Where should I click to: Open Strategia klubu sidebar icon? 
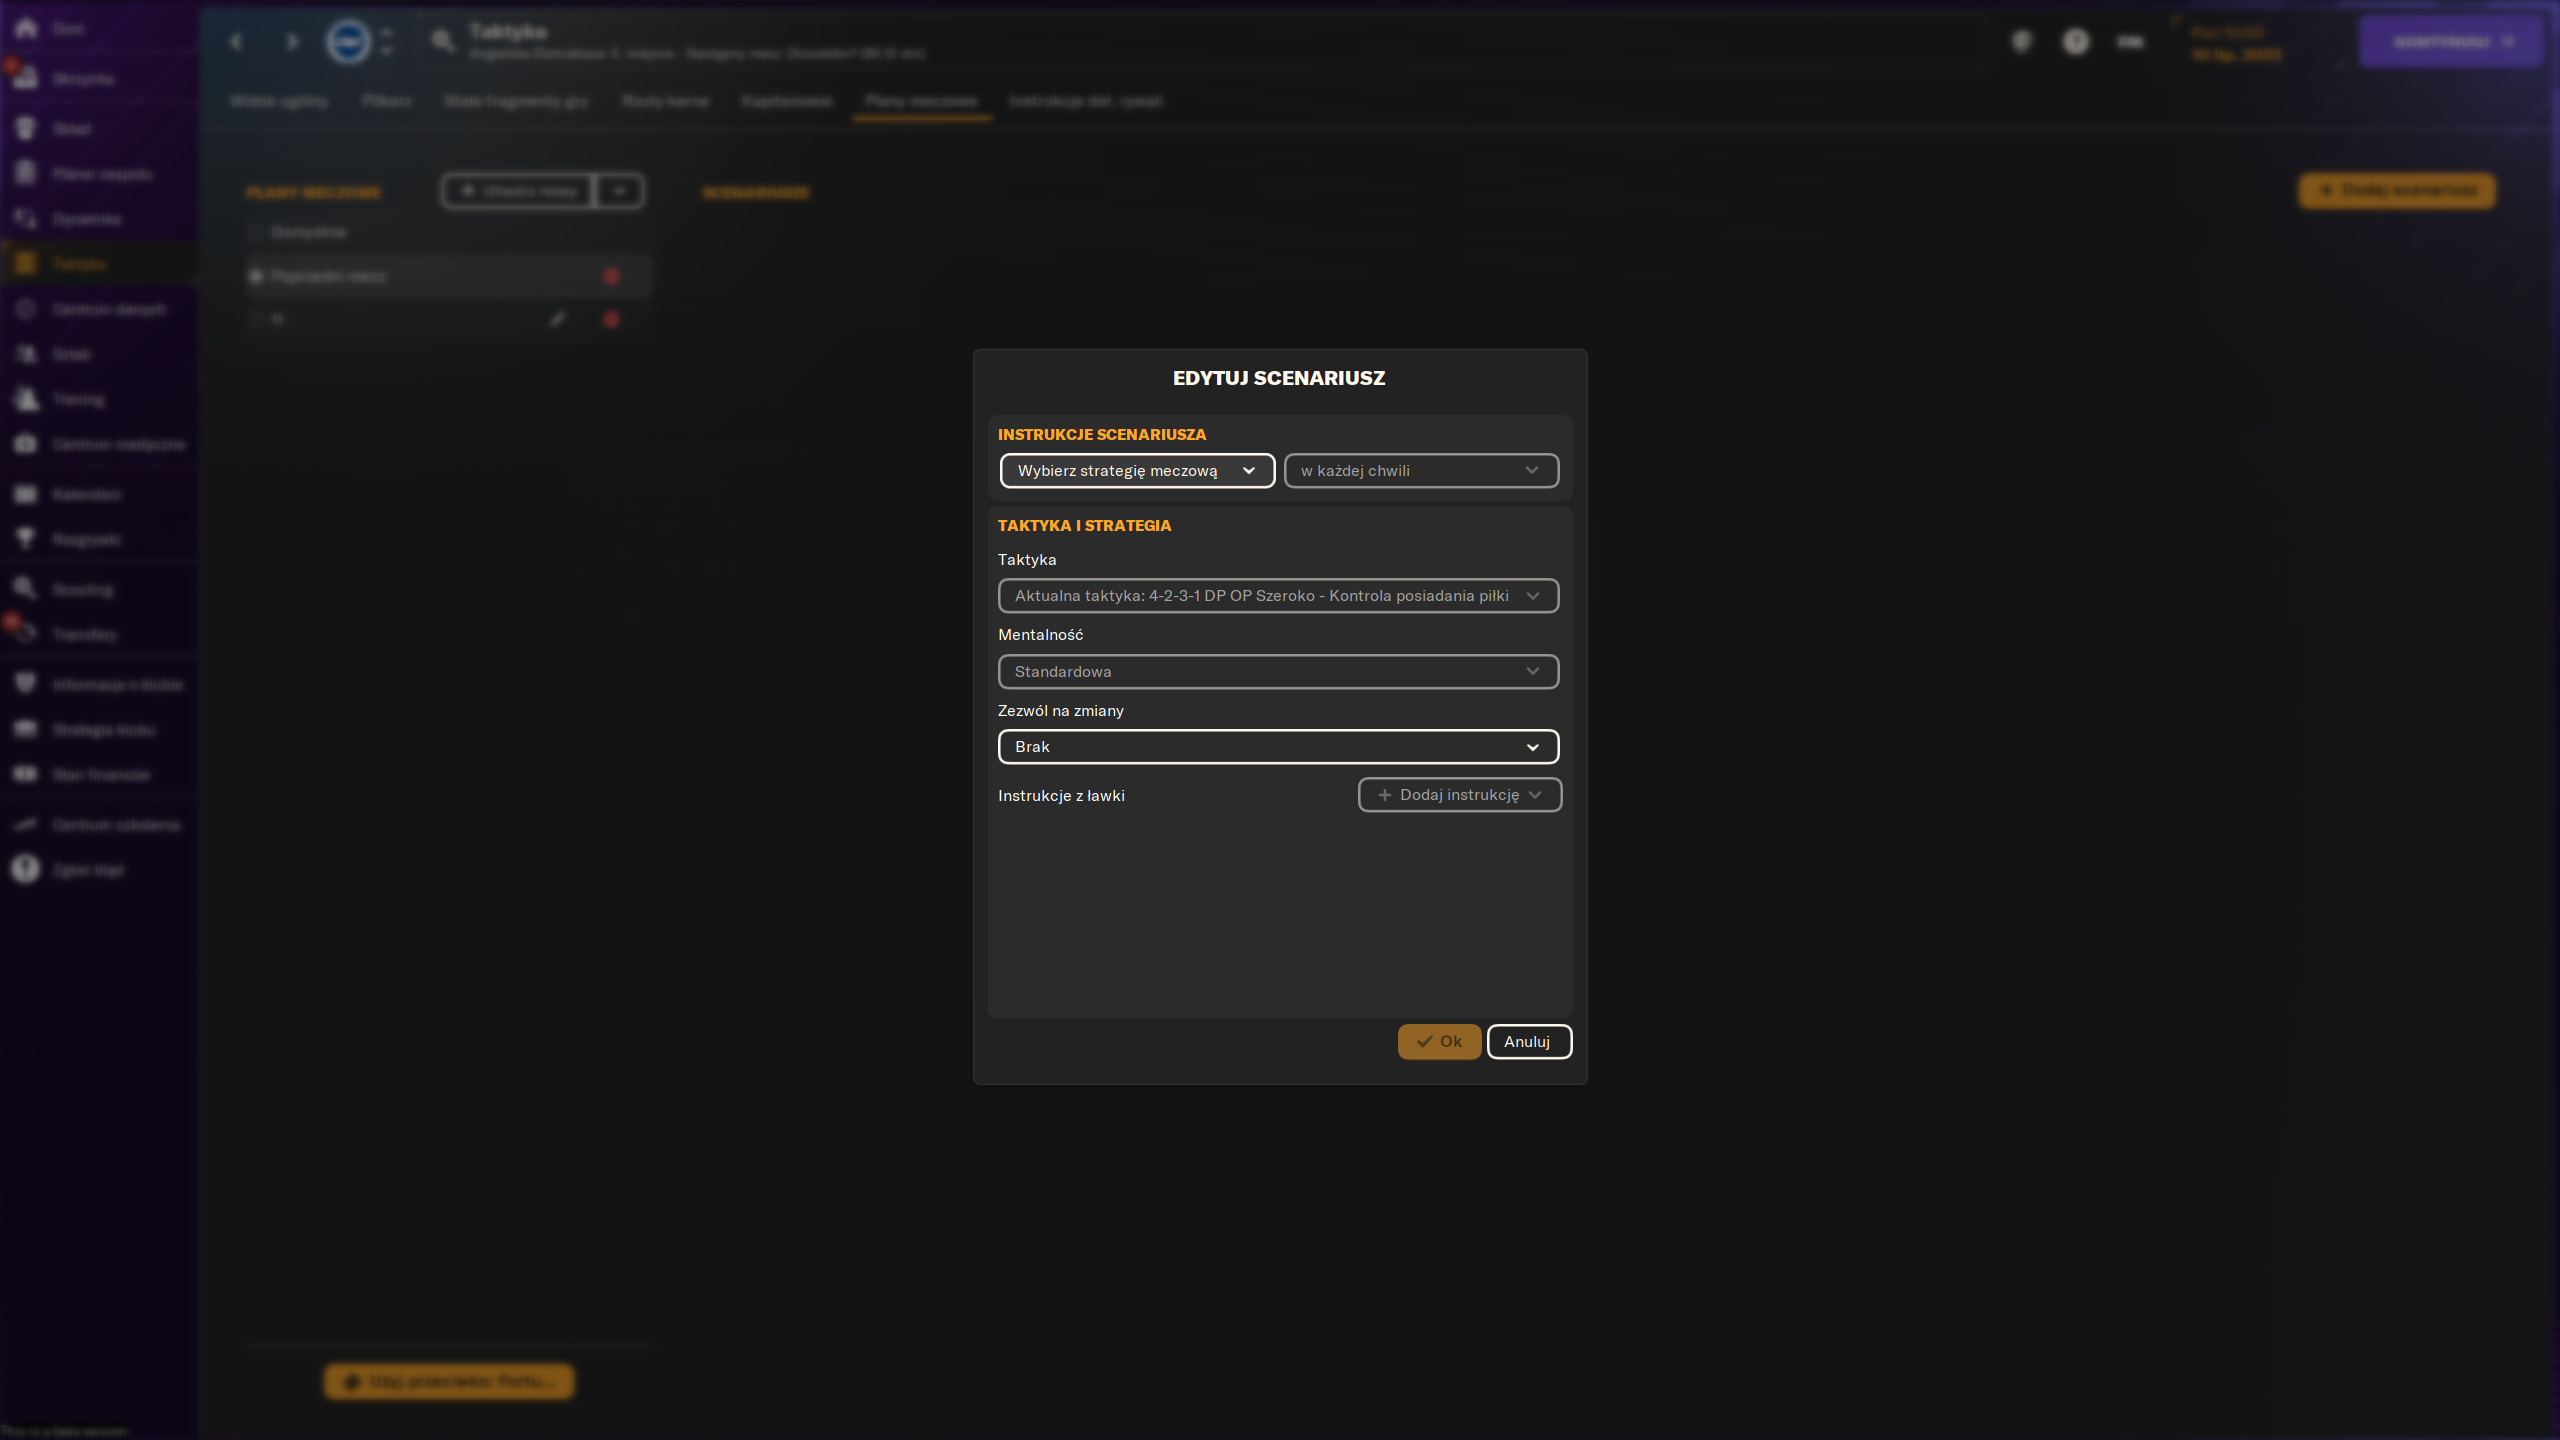click(26, 729)
